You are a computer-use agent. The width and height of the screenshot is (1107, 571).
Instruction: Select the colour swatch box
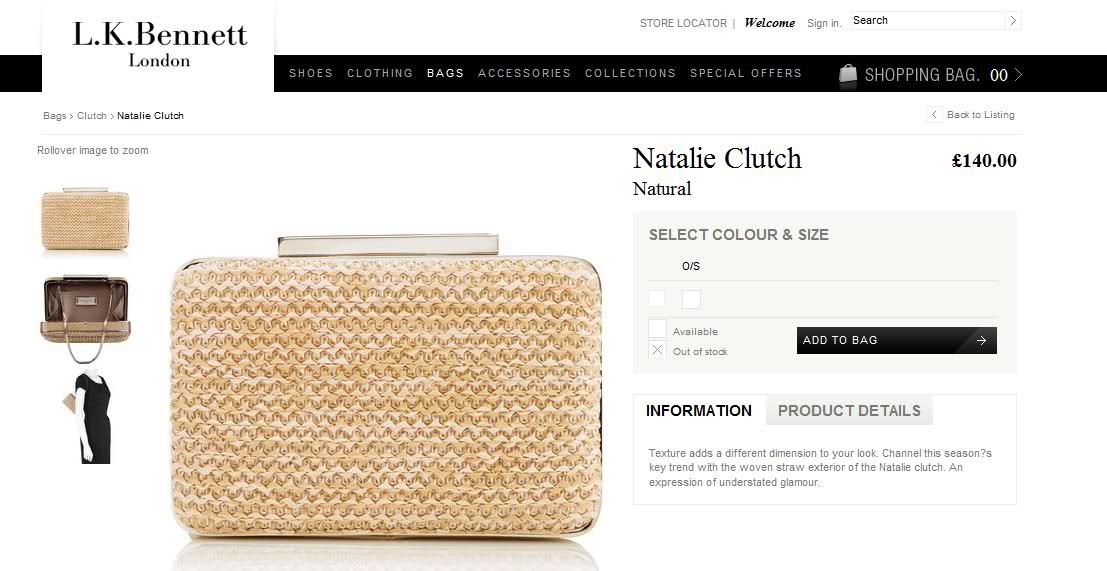tap(657, 299)
